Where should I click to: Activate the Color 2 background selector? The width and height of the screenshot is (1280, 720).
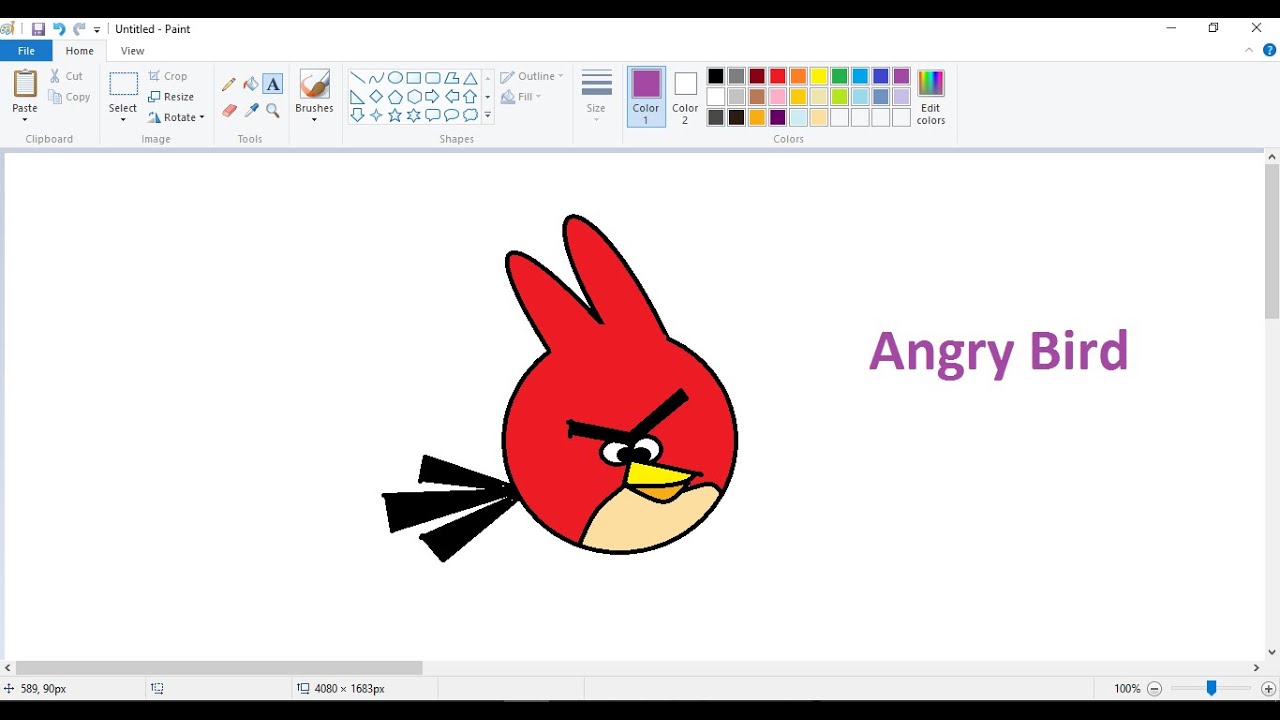(685, 97)
